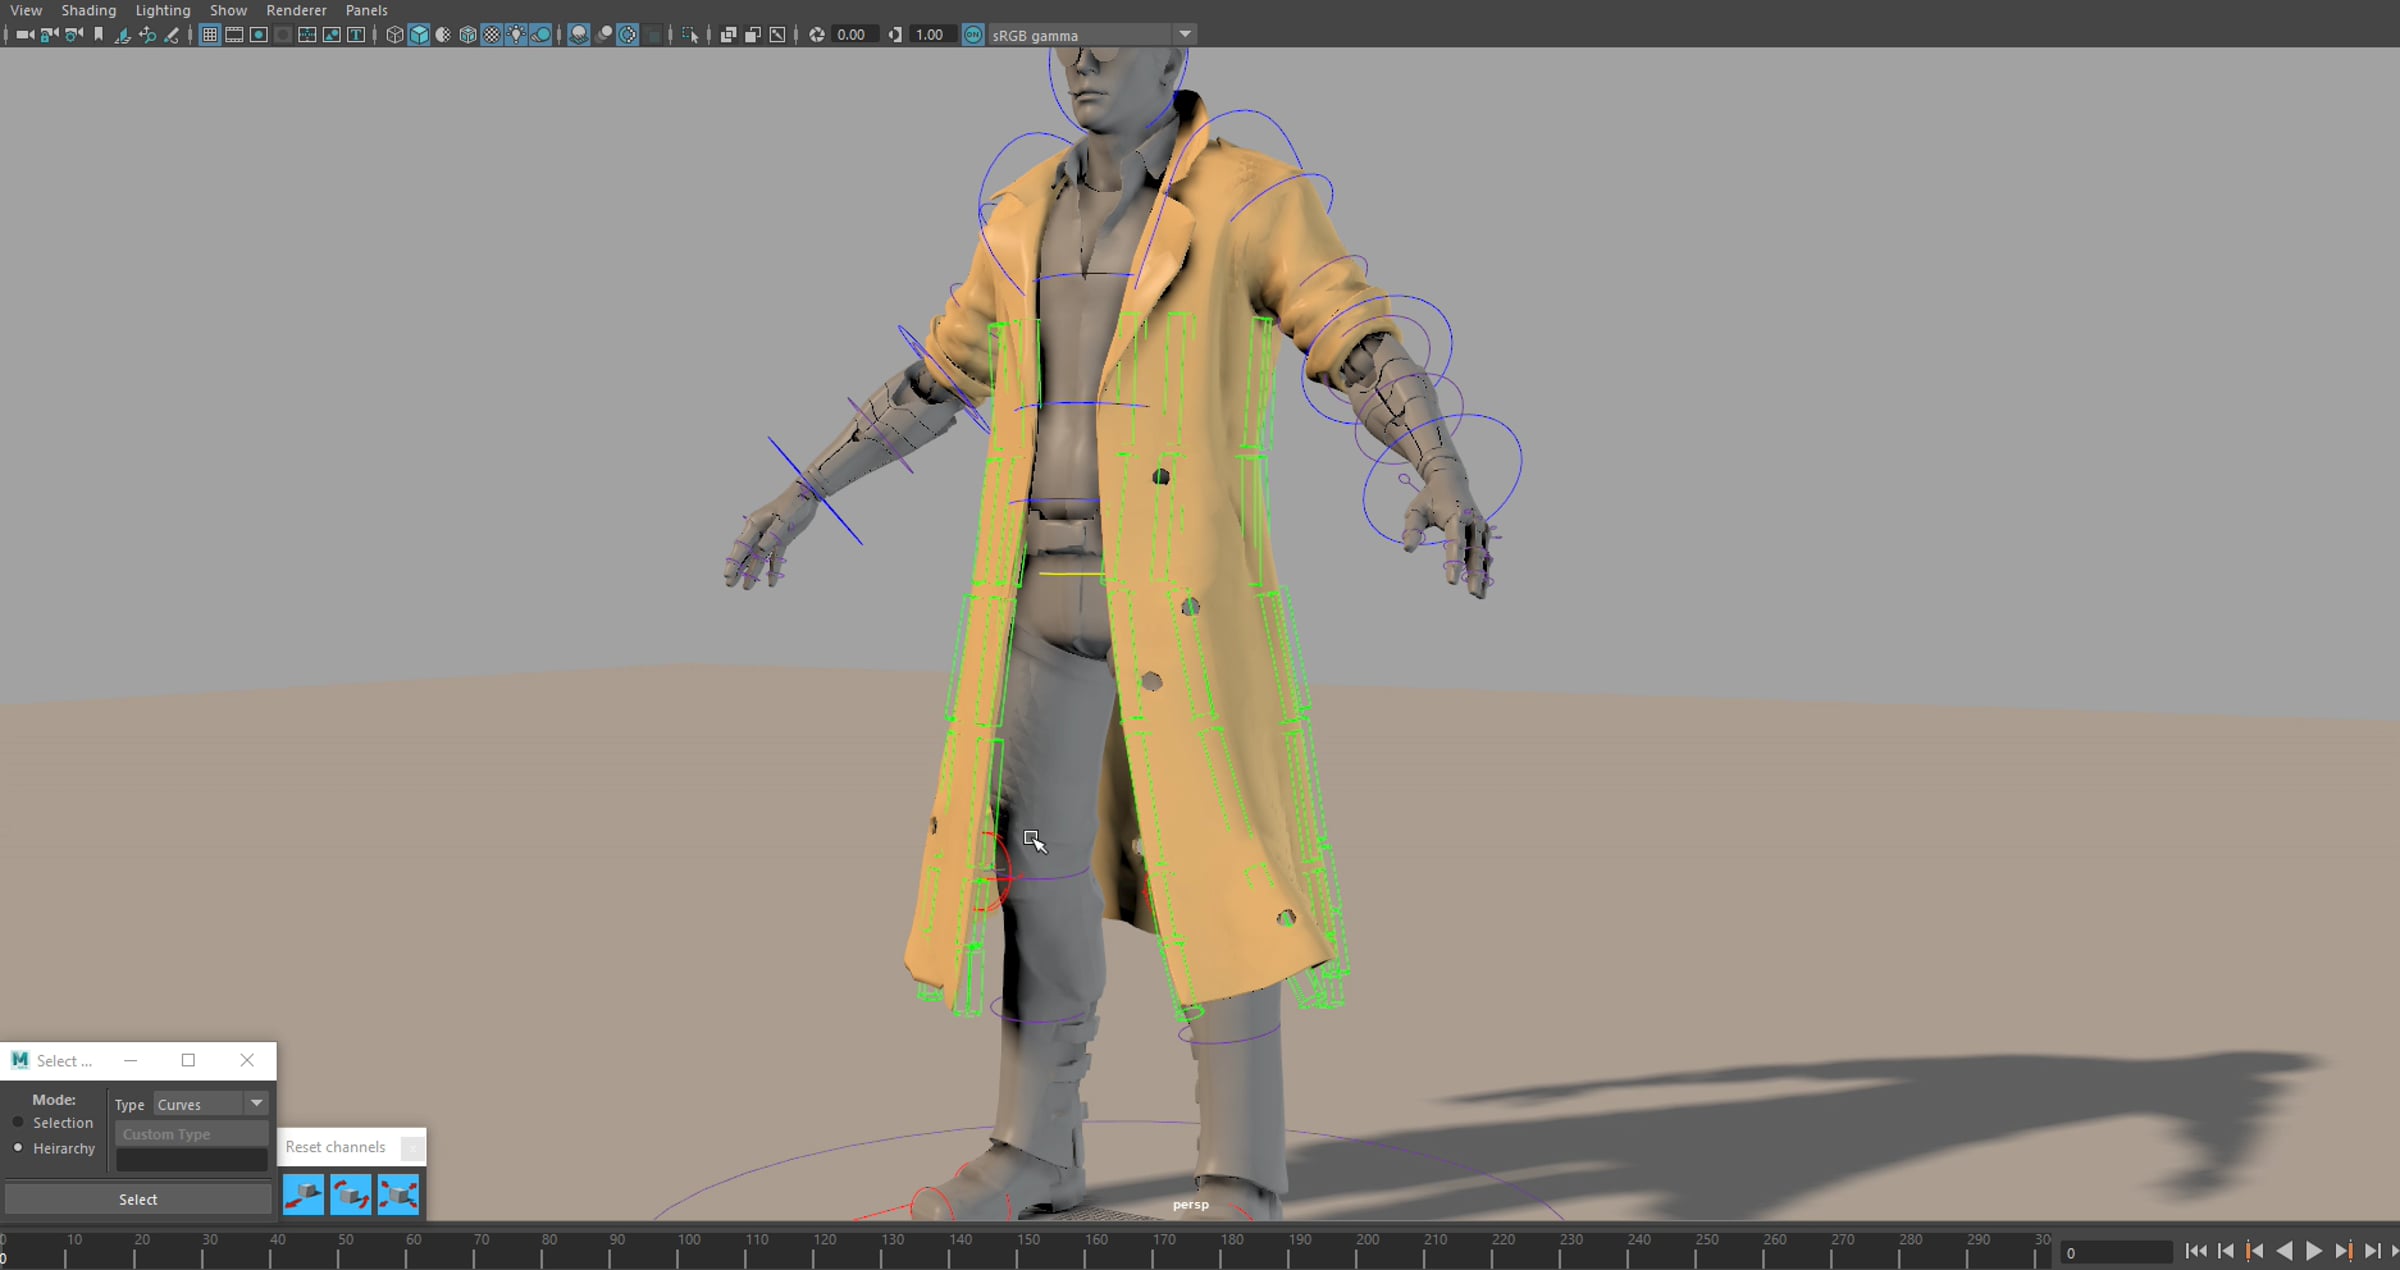This screenshot has height=1270, width=2400.
Task: Toggle the color management ON button
Action: coord(973,35)
